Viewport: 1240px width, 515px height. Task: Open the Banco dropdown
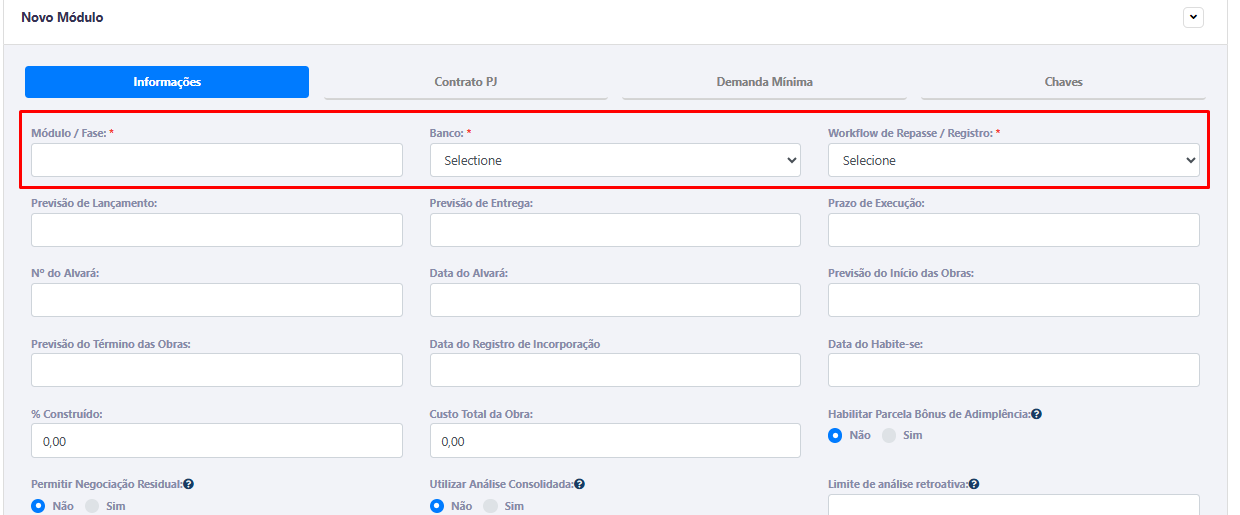(x=615, y=160)
